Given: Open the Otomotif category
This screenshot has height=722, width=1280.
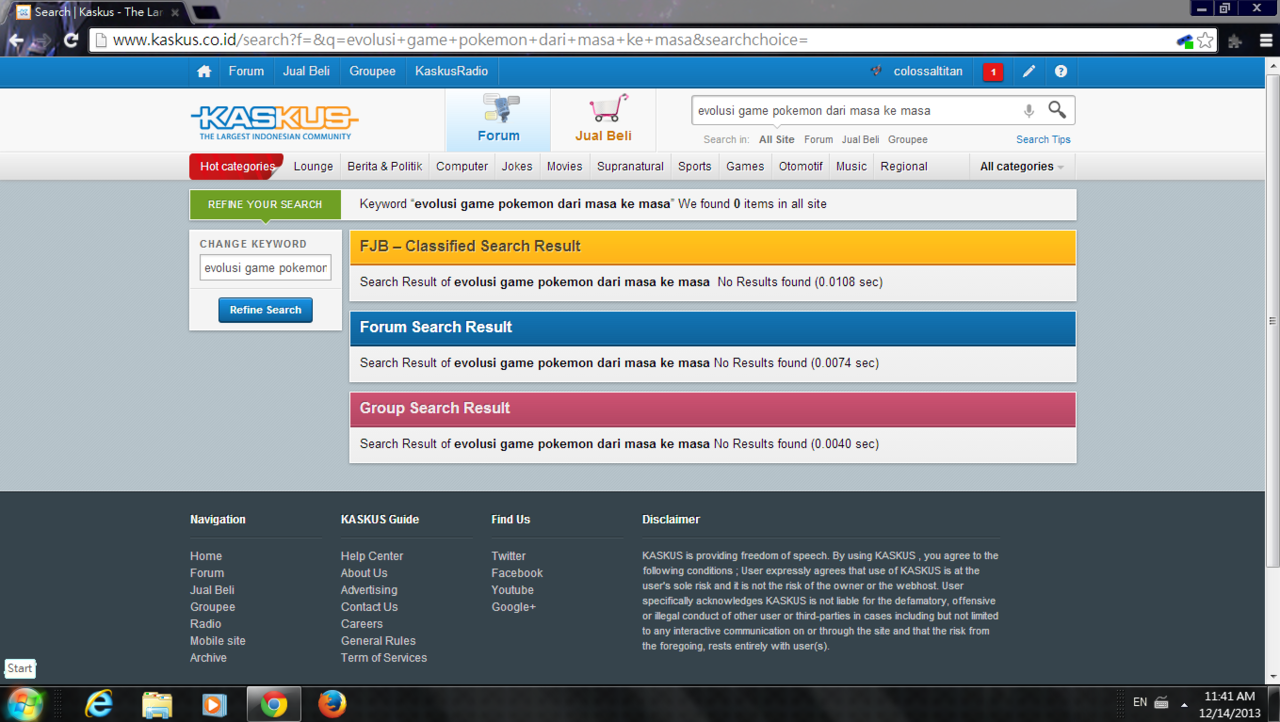Looking at the screenshot, I should pos(801,166).
